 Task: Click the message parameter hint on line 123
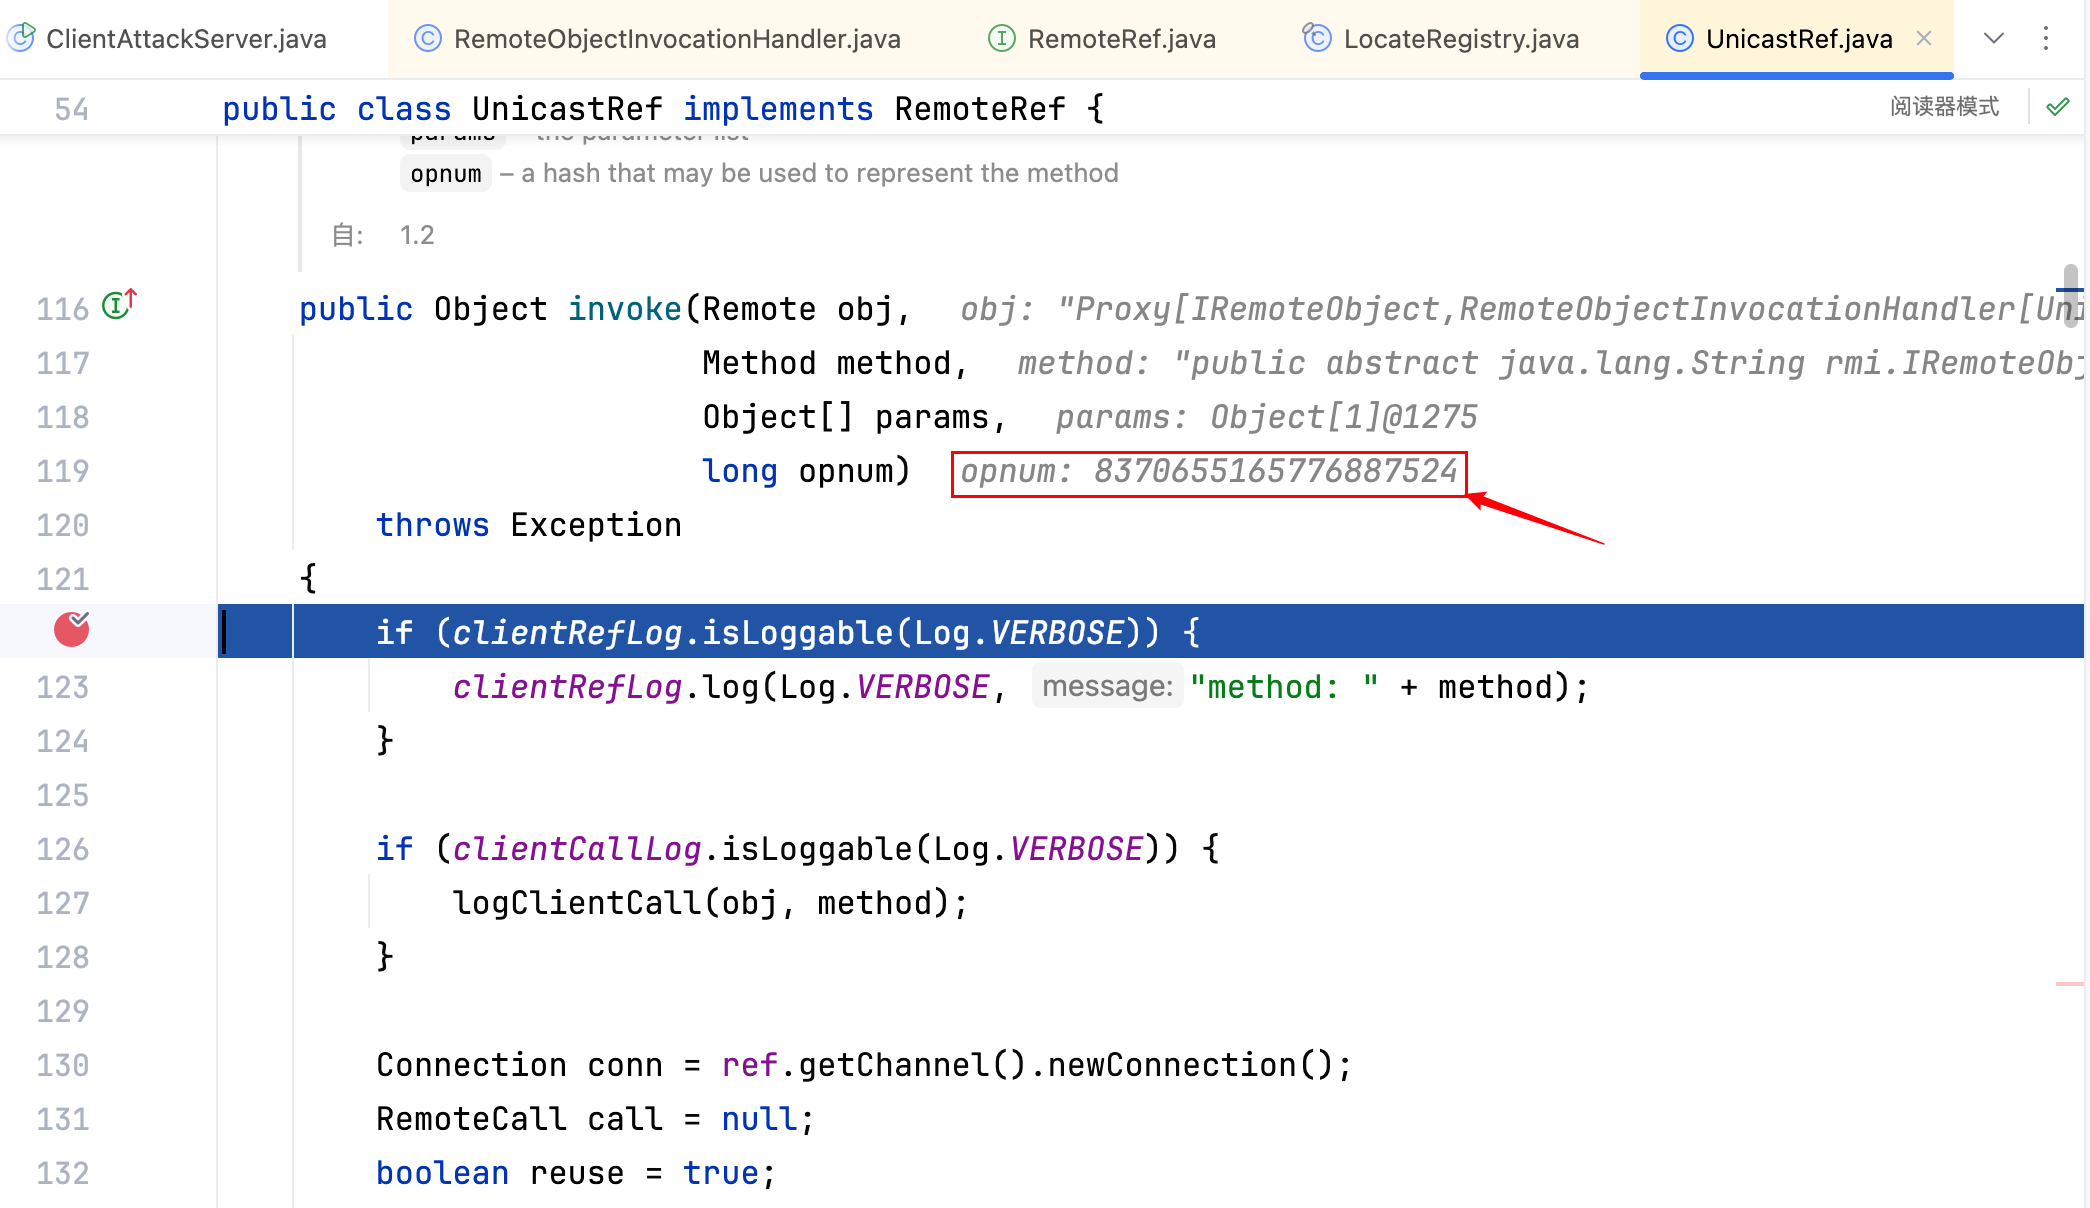point(1106,687)
